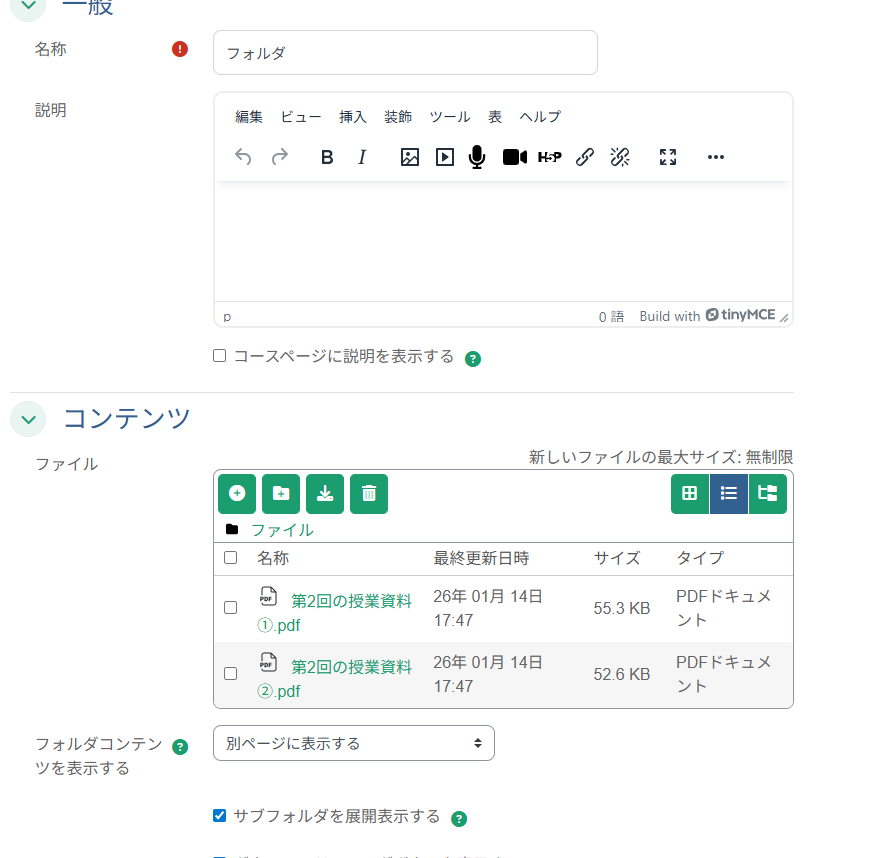Image resolution: width=881 pixels, height=858 pixels.
Task: Insert H5P content via its toolbar icon
Action: (x=549, y=157)
